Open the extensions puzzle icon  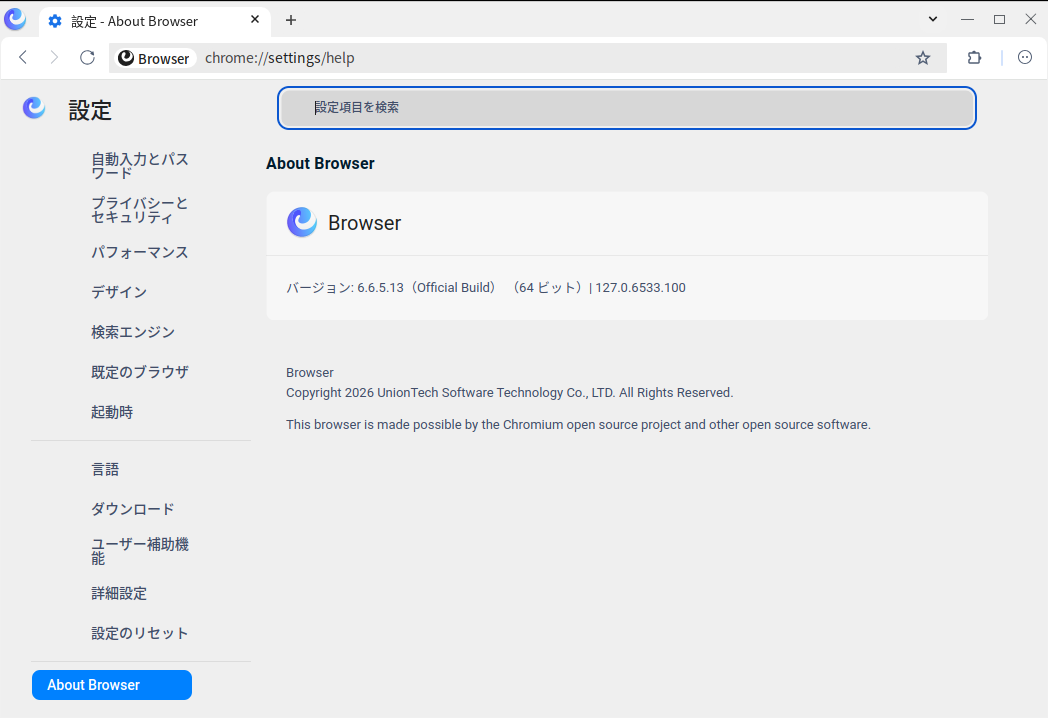974,57
